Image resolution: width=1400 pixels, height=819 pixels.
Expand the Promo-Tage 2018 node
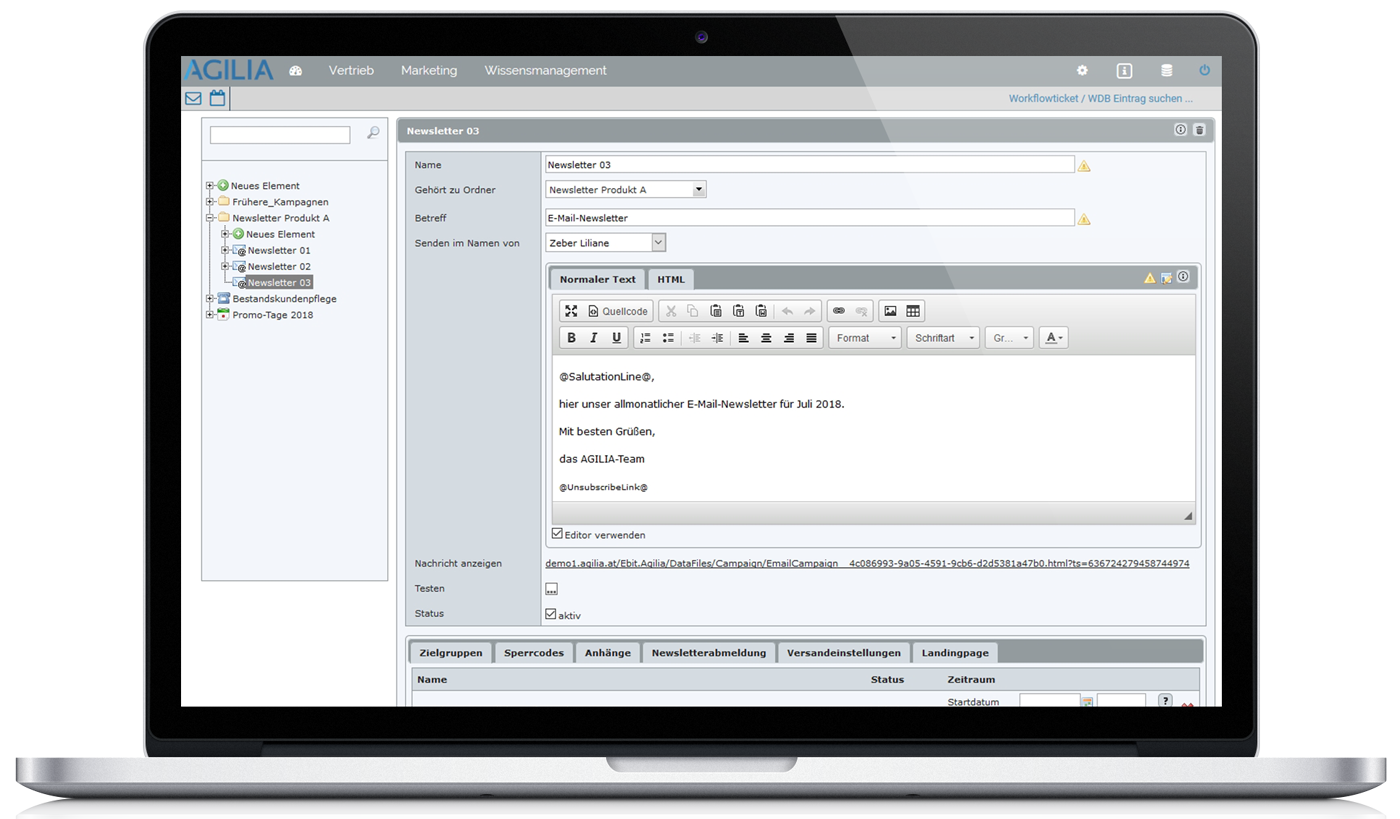(x=210, y=315)
